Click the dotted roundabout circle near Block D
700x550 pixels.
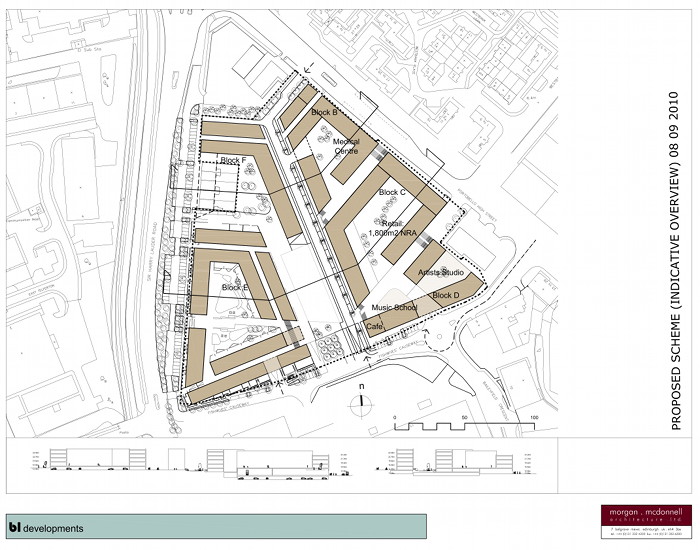point(440,336)
